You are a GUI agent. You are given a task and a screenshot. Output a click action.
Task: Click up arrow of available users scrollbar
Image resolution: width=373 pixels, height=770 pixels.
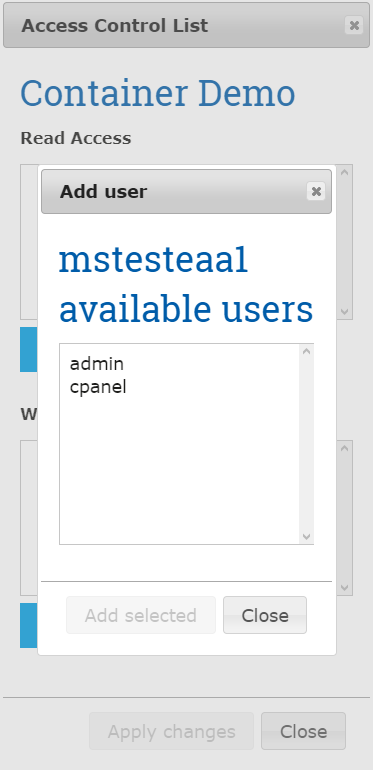click(307, 351)
